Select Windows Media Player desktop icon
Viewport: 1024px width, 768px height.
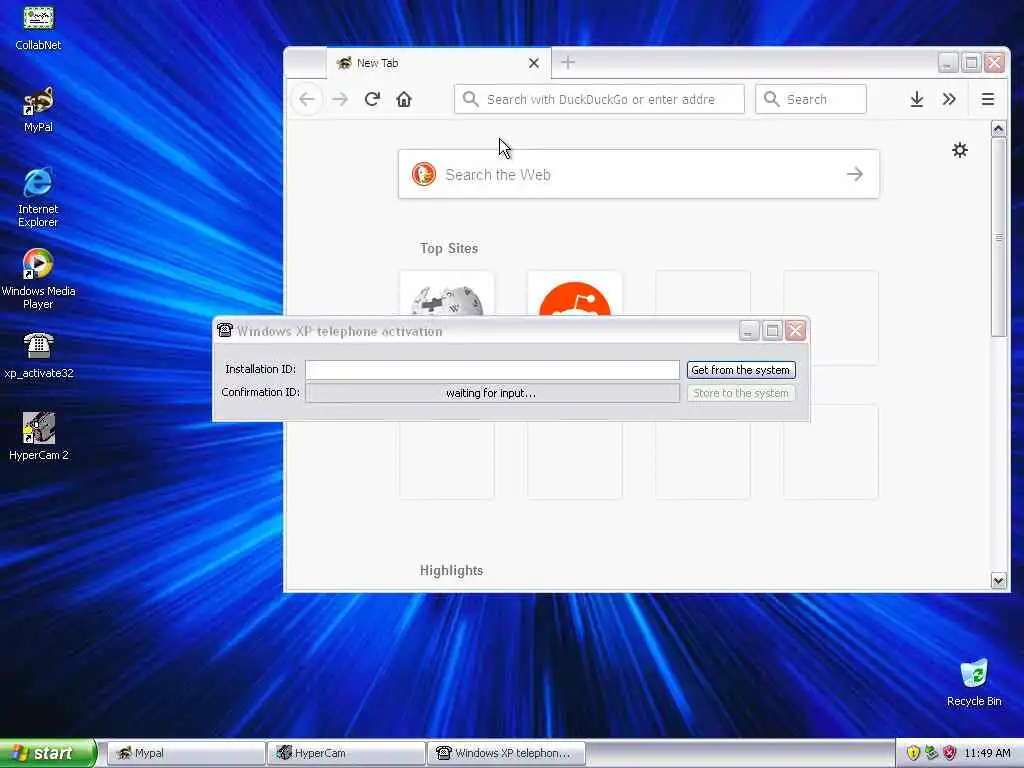click(x=38, y=279)
